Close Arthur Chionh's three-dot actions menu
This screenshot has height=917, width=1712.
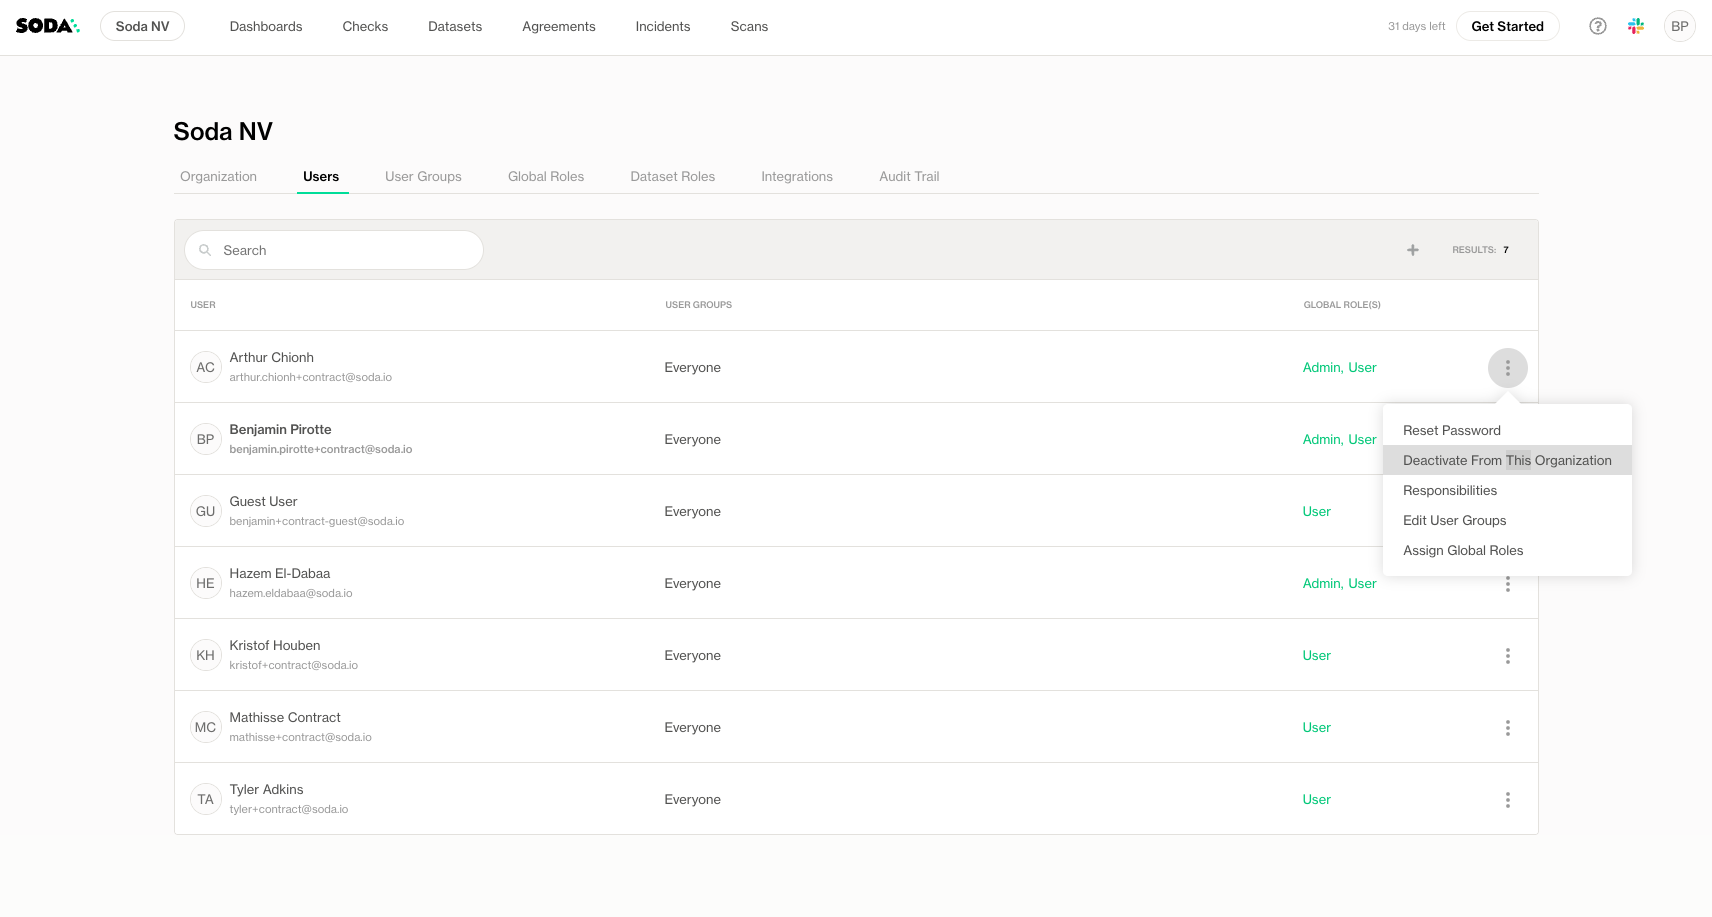[x=1507, y=368]
